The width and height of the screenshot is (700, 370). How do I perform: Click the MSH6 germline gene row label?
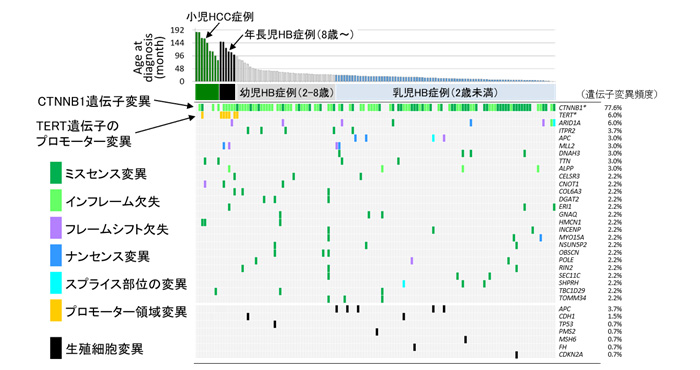[x=567, y=339]
